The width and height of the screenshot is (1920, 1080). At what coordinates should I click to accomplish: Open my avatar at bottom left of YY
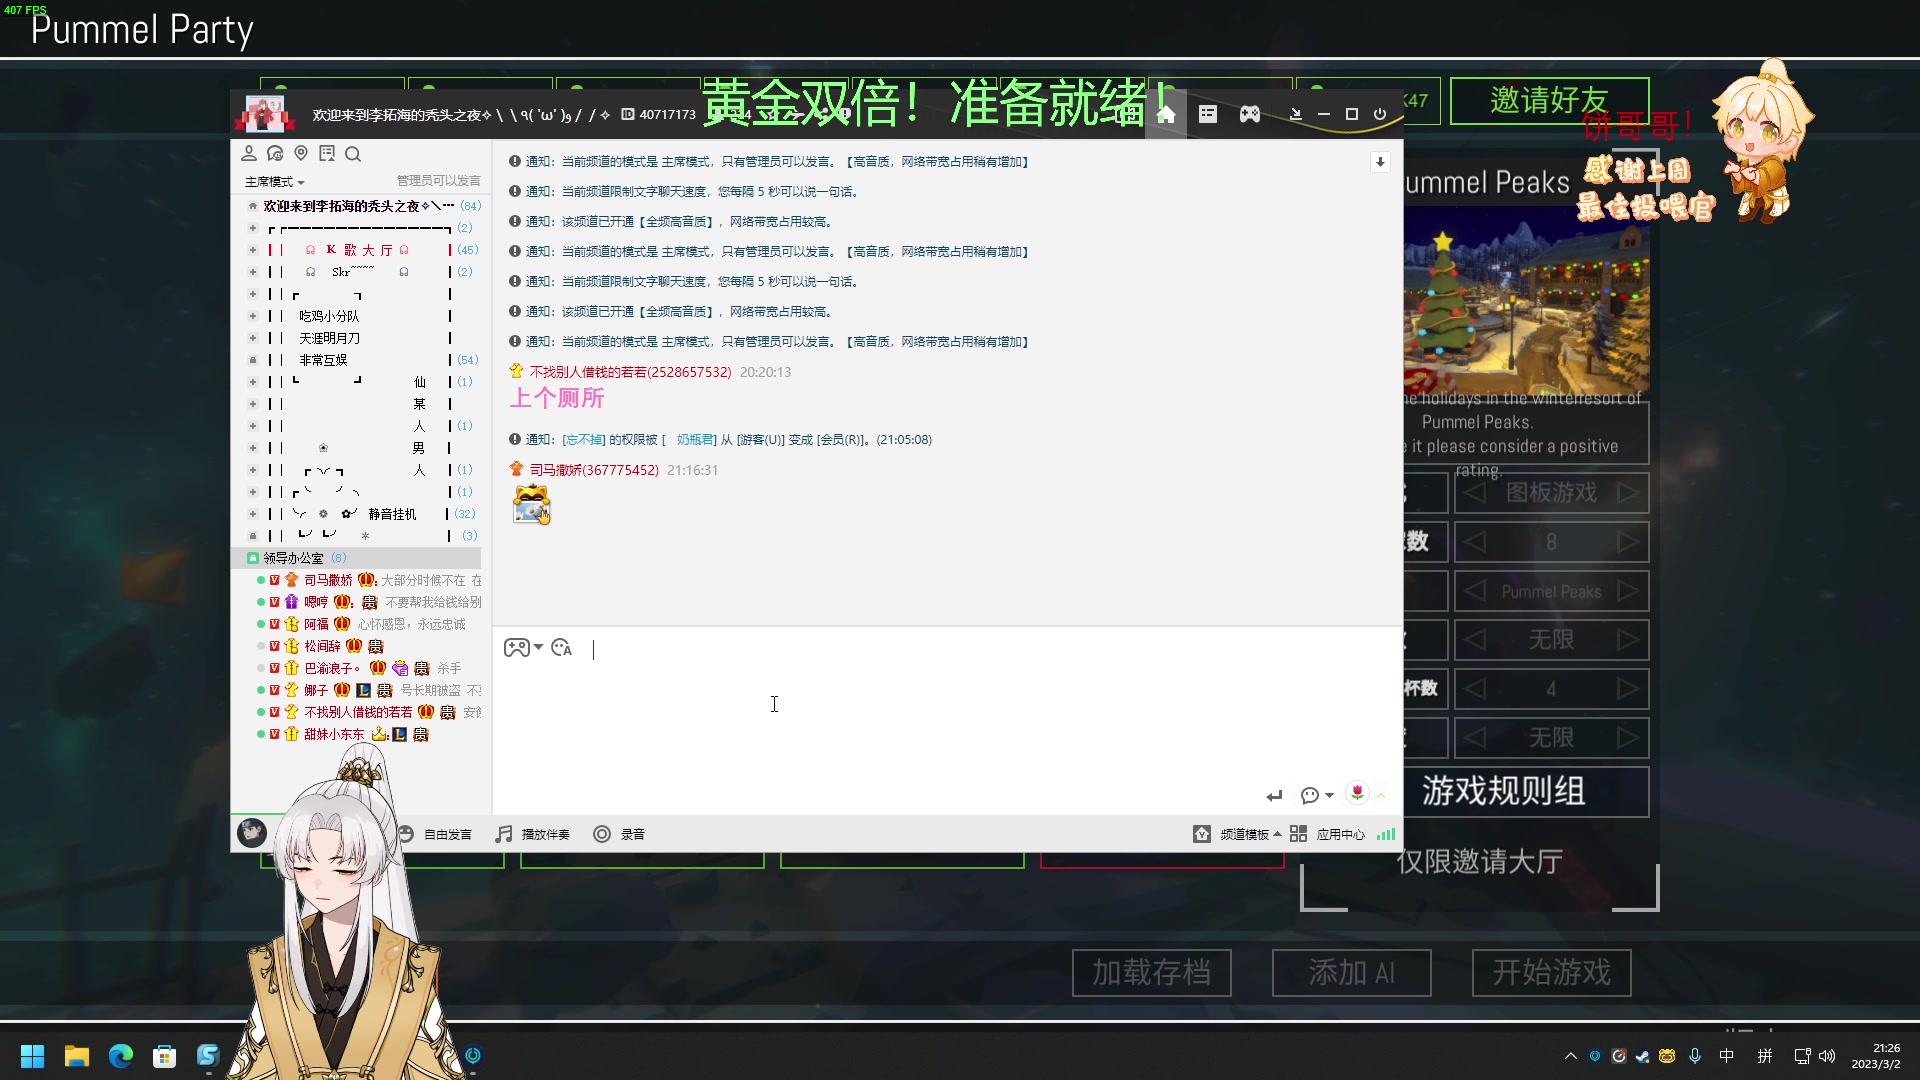(251, 832)
